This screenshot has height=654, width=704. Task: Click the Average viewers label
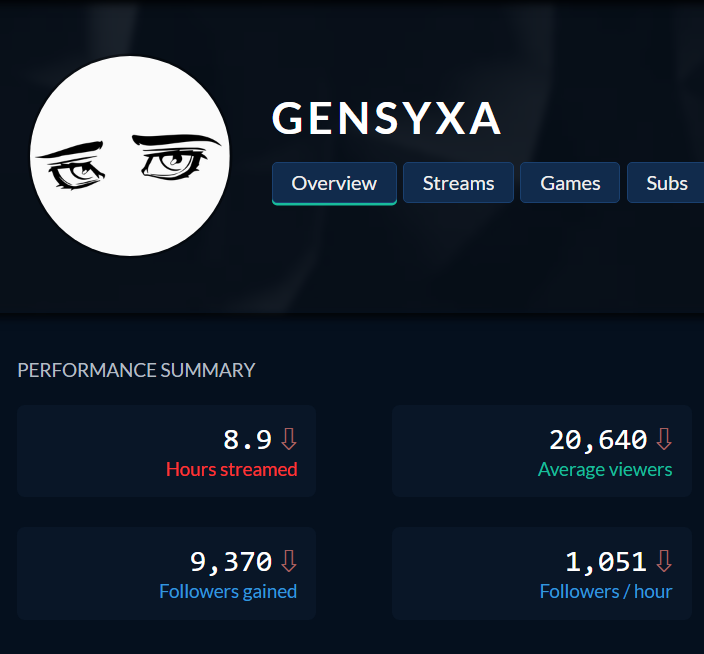pyautogui.click(x=605, y=470)
